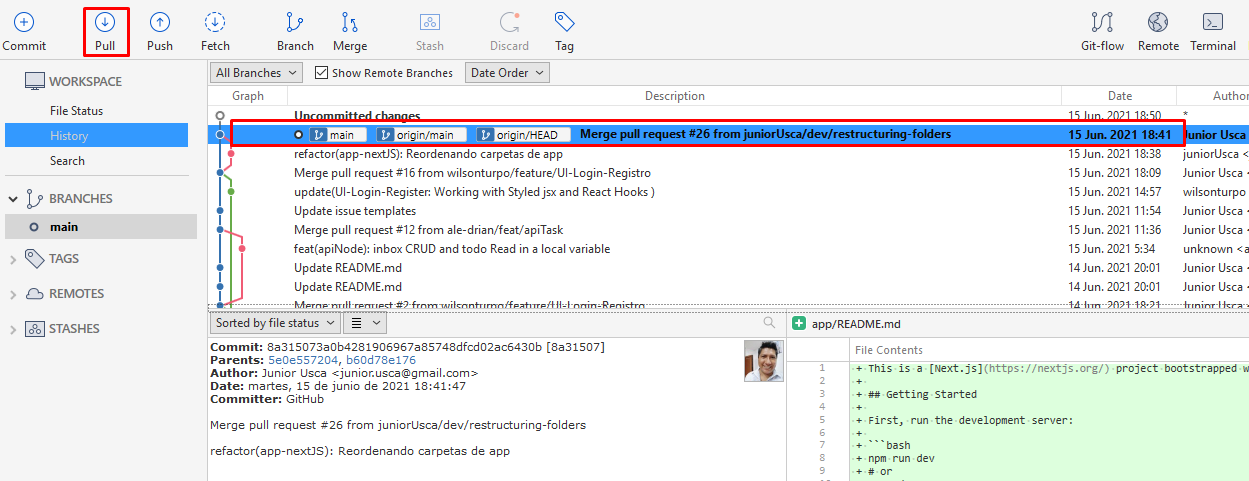Select the Uncommitted changes row
1249x481 pixels.
pyautogui.click(x=728, y=116)
